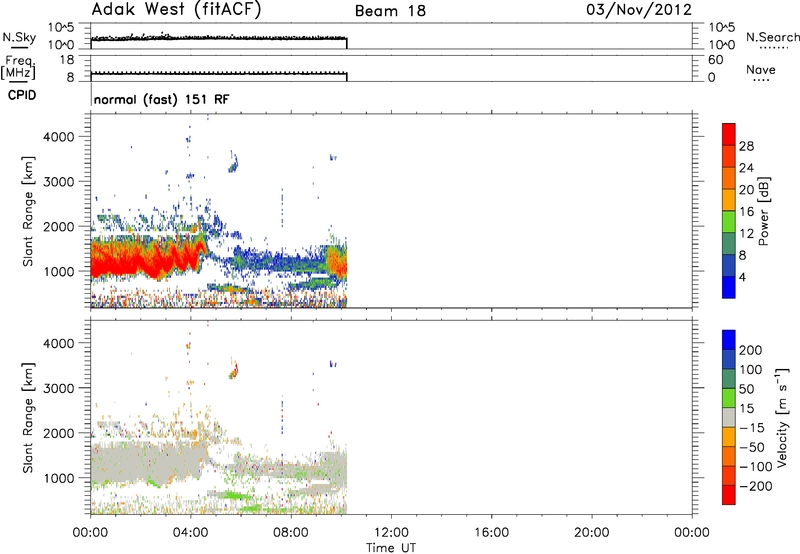
Task: Click the 'N.Sky' legend label
Action: [x=19, y=37]
